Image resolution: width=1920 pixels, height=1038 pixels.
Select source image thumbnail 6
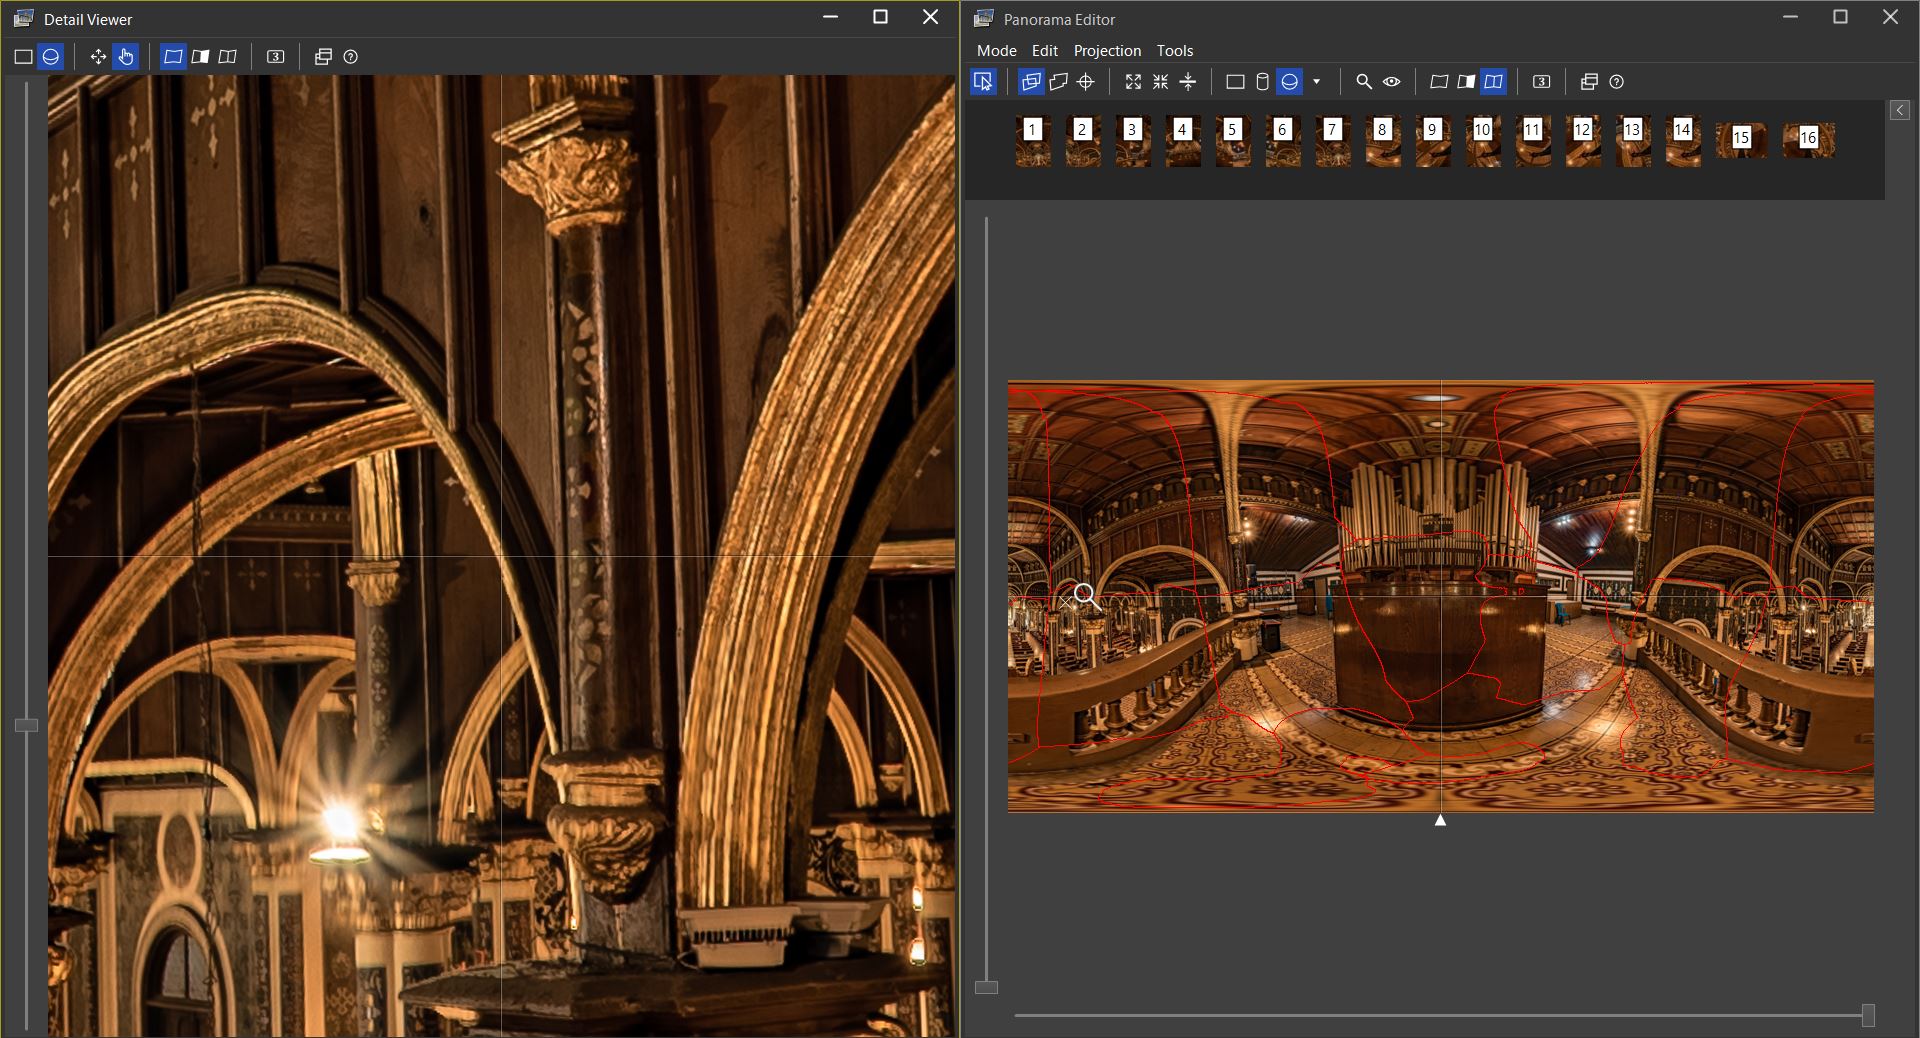(x=1283, y=140)
